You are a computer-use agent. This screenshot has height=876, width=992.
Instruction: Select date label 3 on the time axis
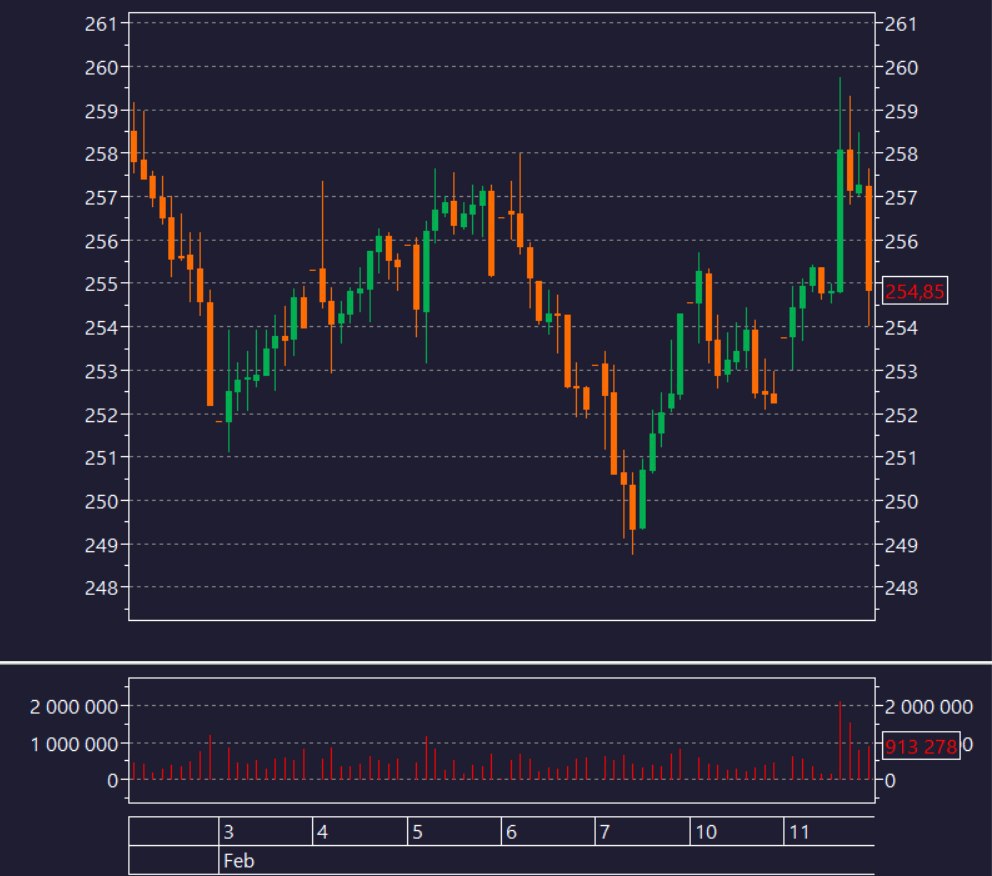pyautogui.click(x=229, y=832)
